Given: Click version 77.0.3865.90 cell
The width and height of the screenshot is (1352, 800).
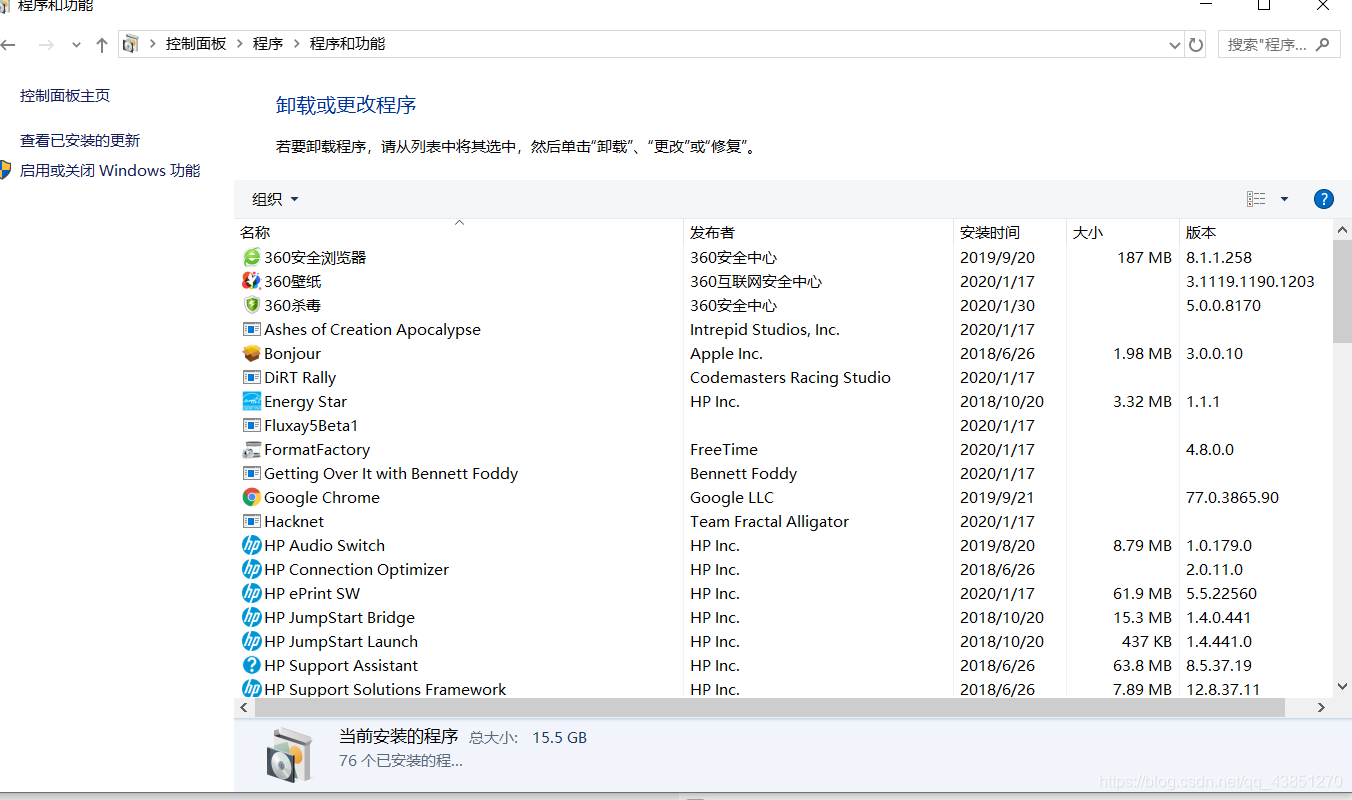Looking at the screenshot, I should coord(1232,497).
